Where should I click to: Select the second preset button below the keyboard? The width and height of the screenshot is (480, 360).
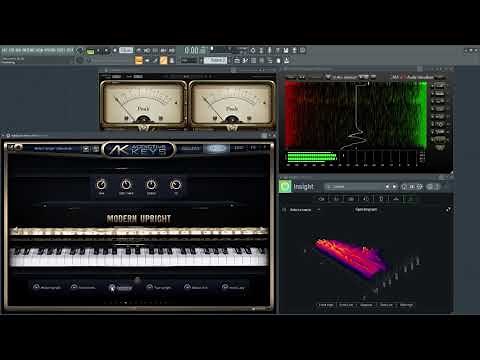tap(84, 287)
